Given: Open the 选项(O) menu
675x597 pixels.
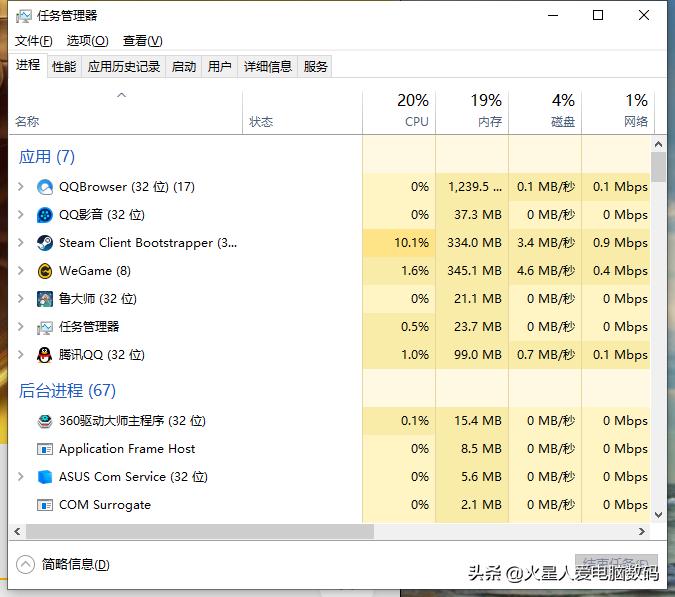Looking at the screenshot, I should [87, 41].
